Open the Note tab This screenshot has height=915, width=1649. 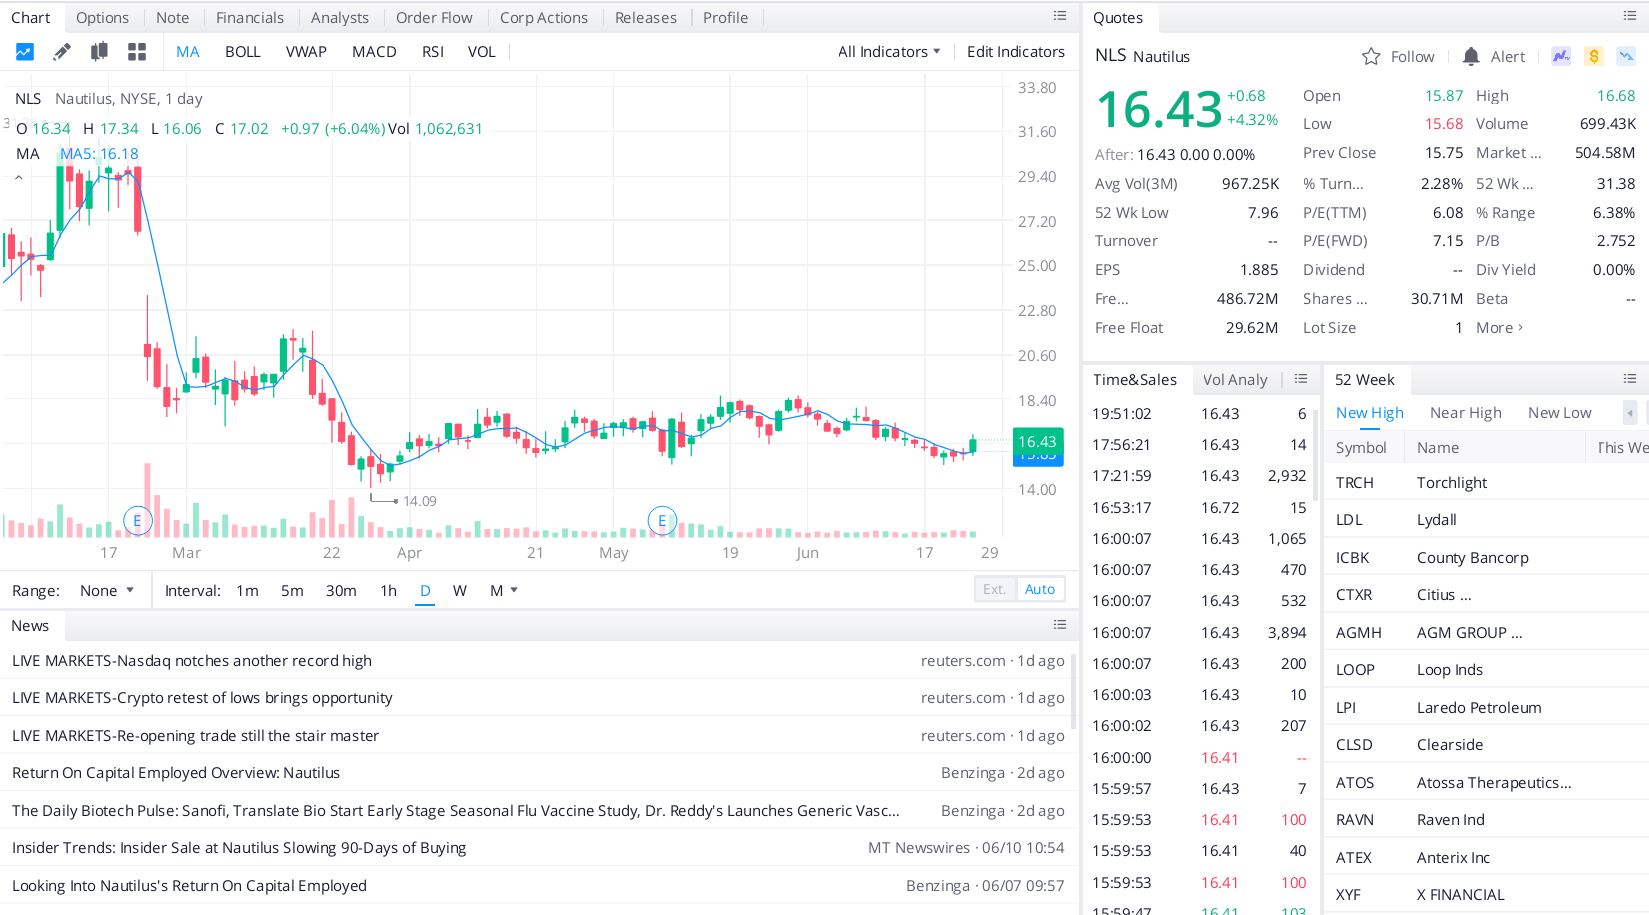[x=172, y=18]
